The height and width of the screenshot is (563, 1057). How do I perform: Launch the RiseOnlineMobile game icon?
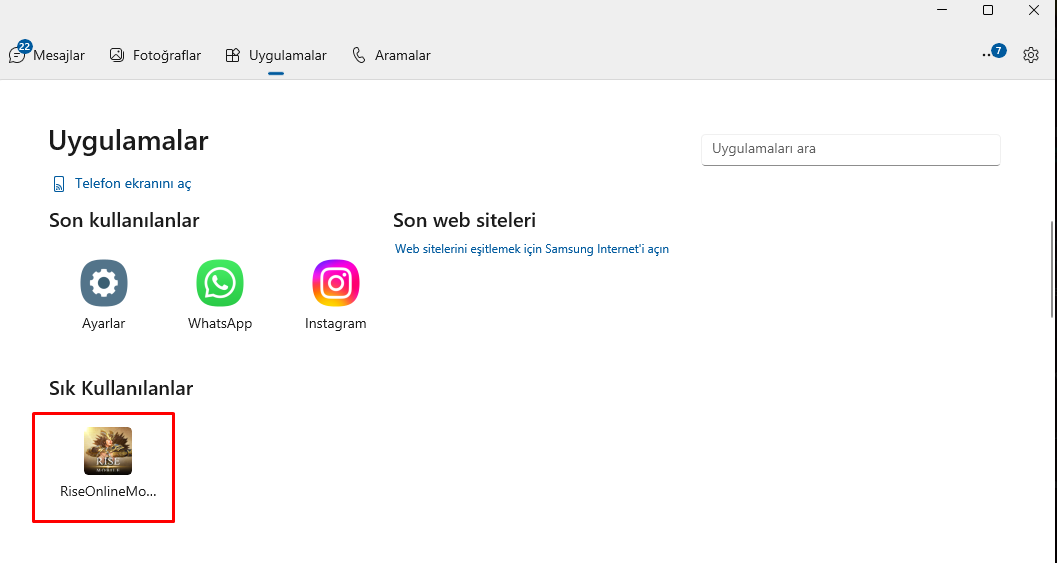108,450
